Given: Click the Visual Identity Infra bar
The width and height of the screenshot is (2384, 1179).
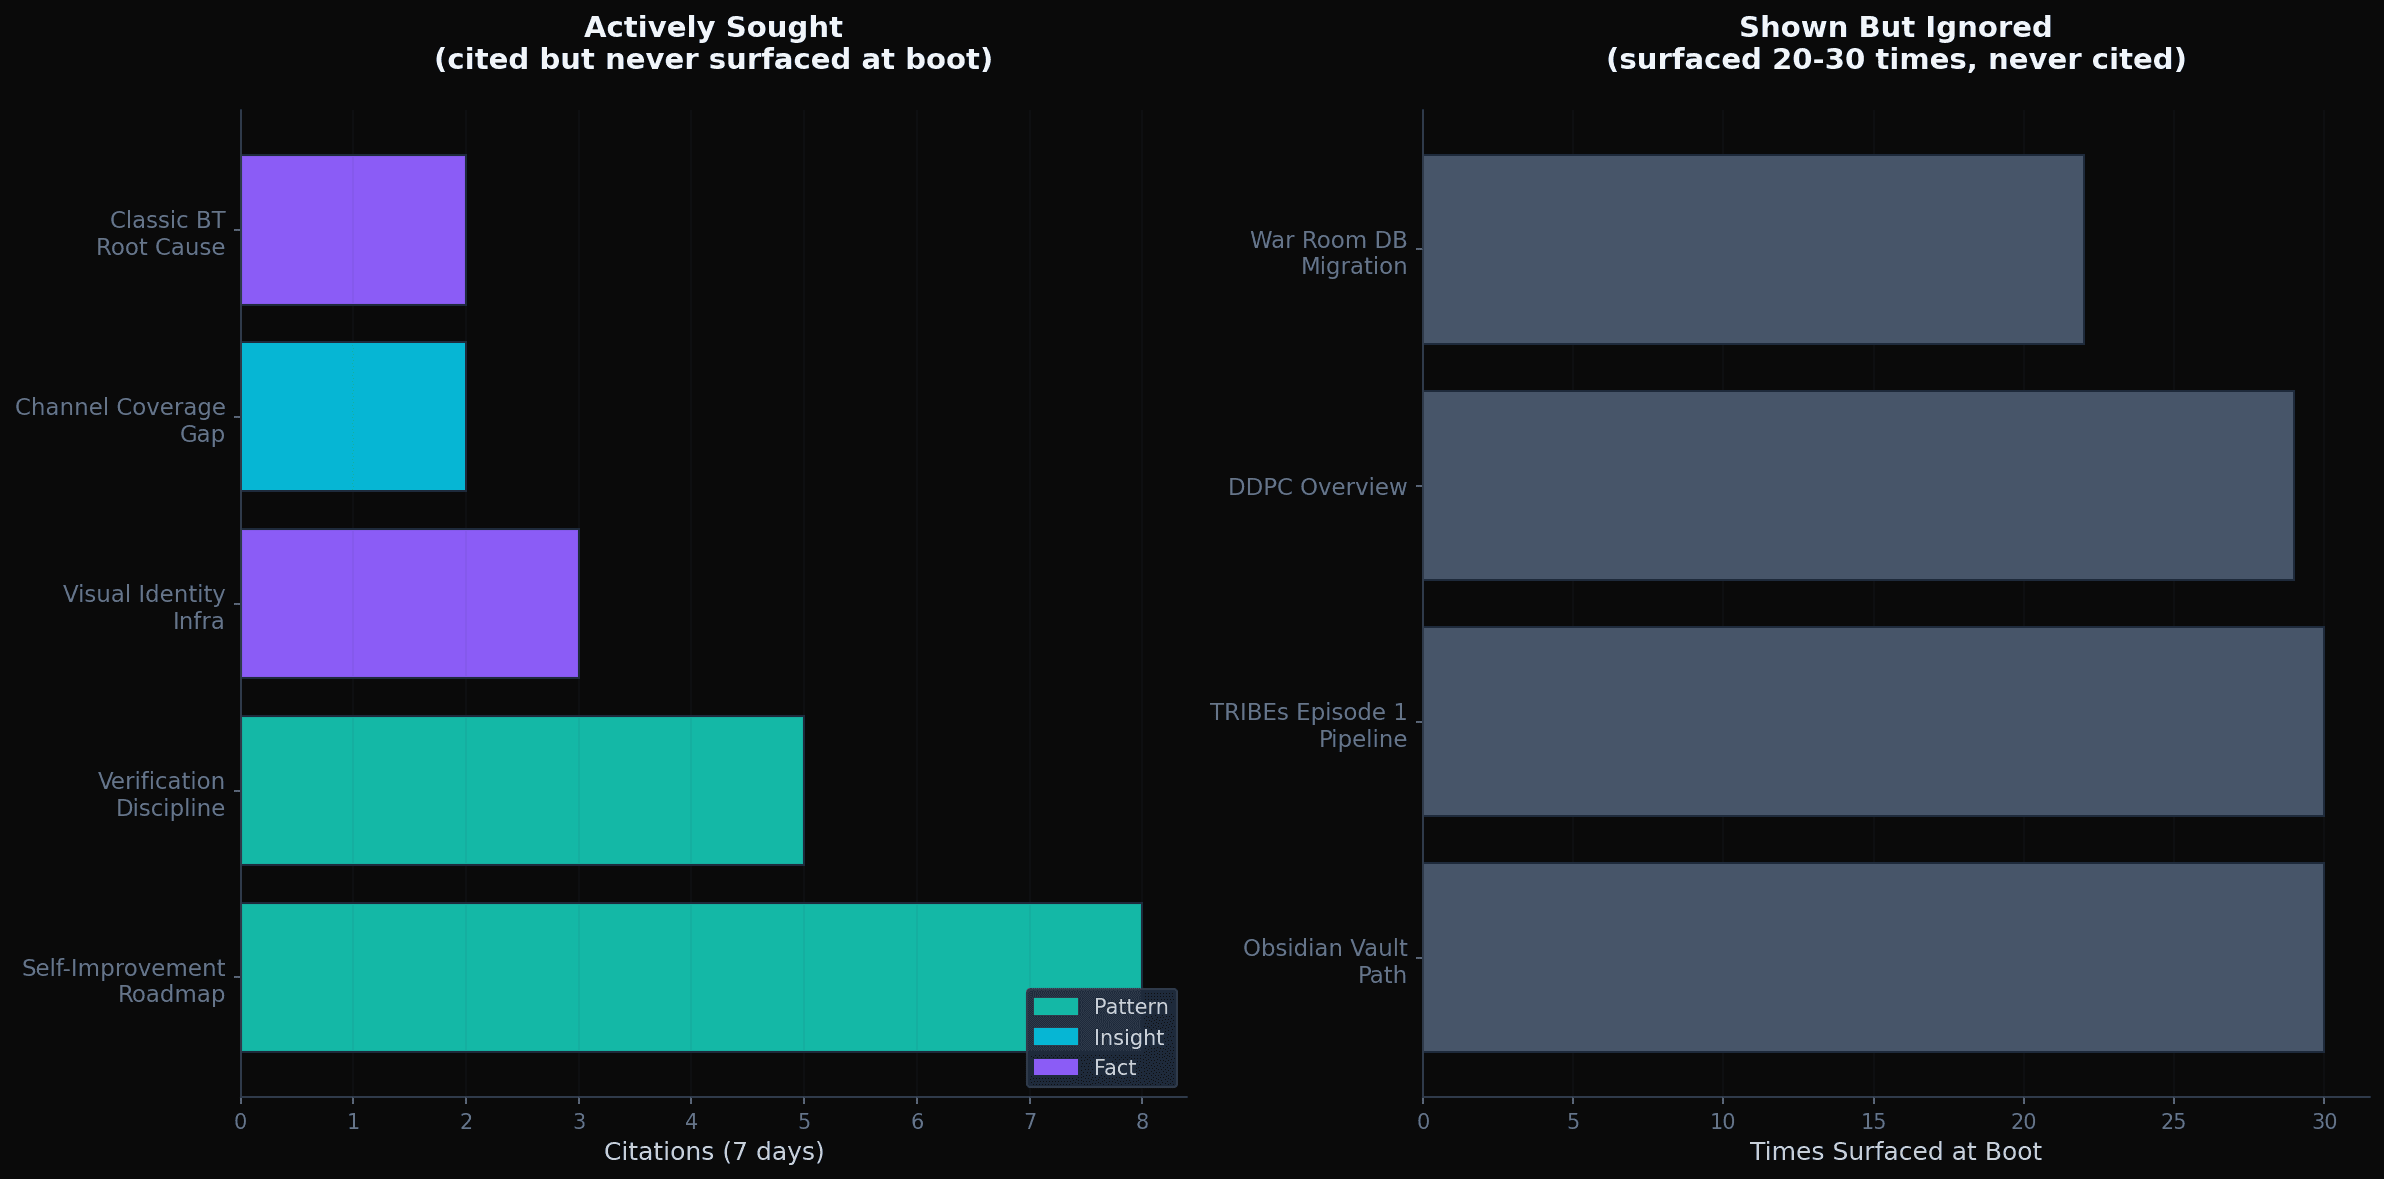Looking at the screenshot, I should pyautogui.click(x=409, y=603).
